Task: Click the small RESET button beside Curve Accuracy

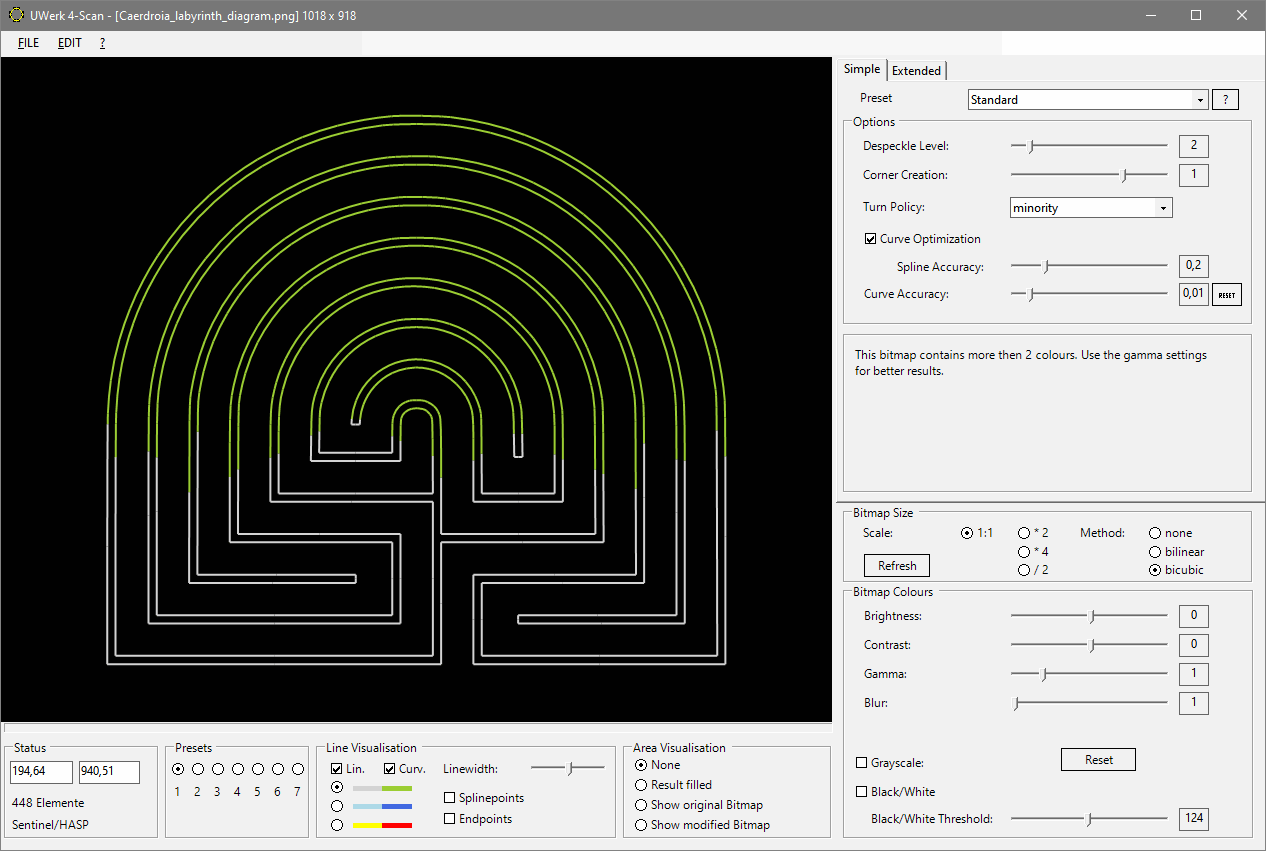Action: [1227, 295]
